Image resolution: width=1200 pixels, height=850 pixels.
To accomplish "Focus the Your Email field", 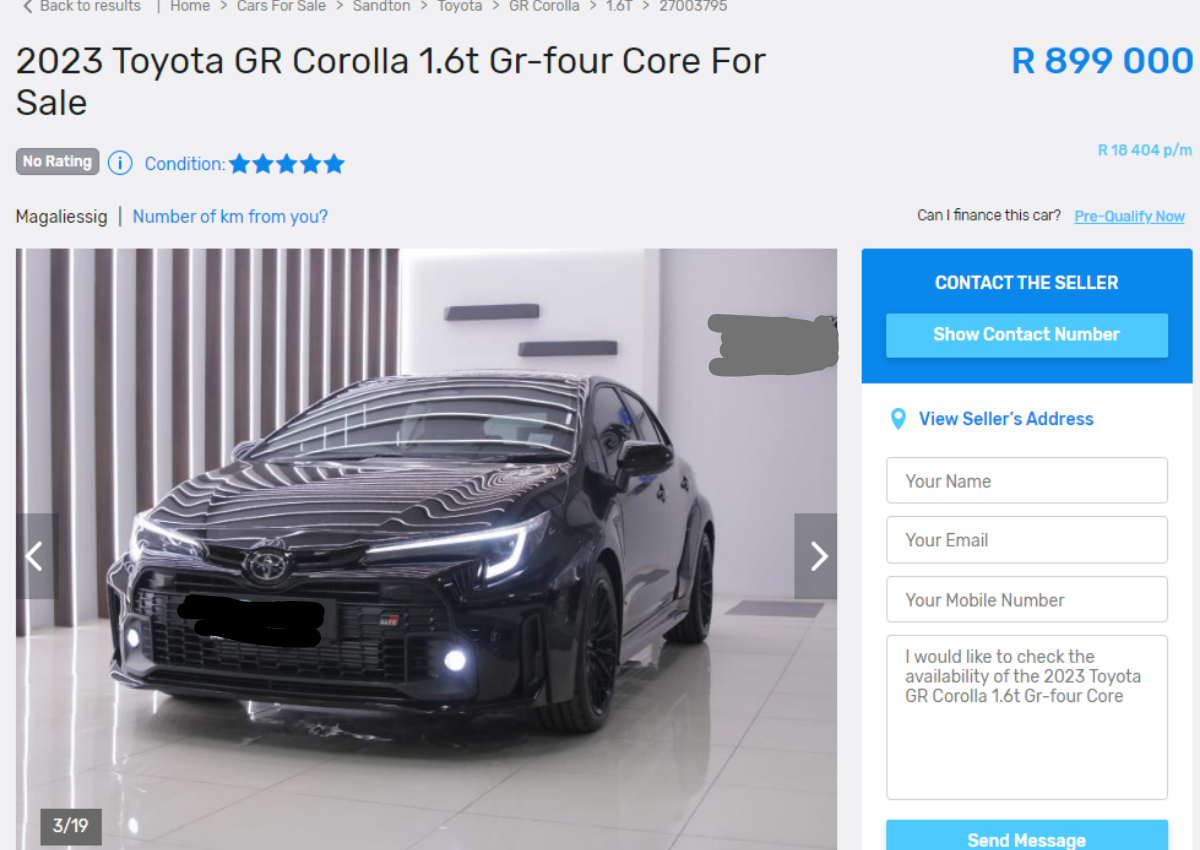I will tap(1027, 540).
